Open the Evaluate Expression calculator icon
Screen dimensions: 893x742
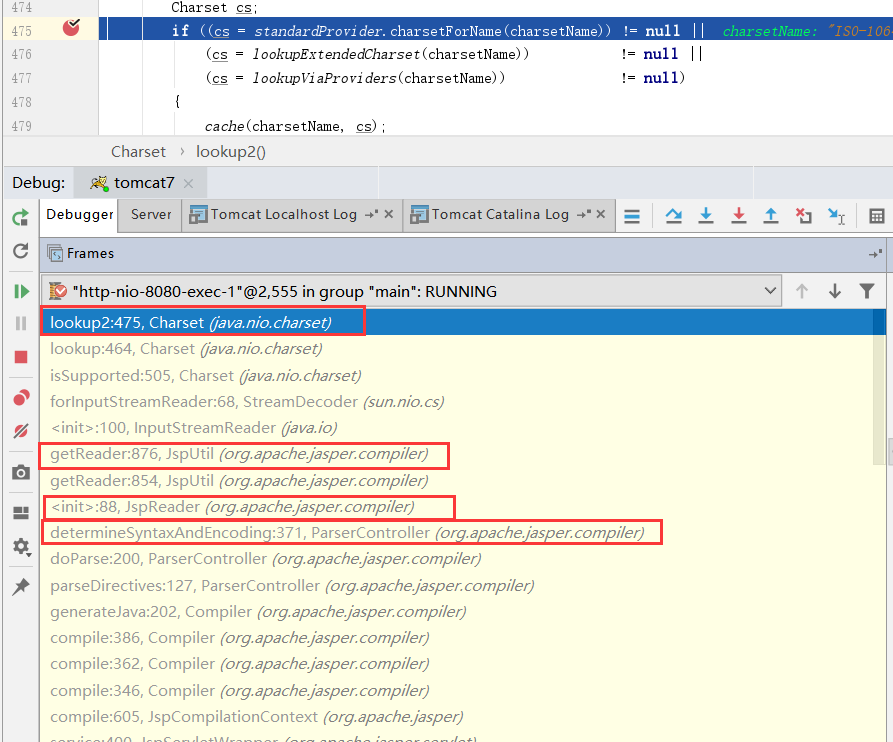[878, 215]
